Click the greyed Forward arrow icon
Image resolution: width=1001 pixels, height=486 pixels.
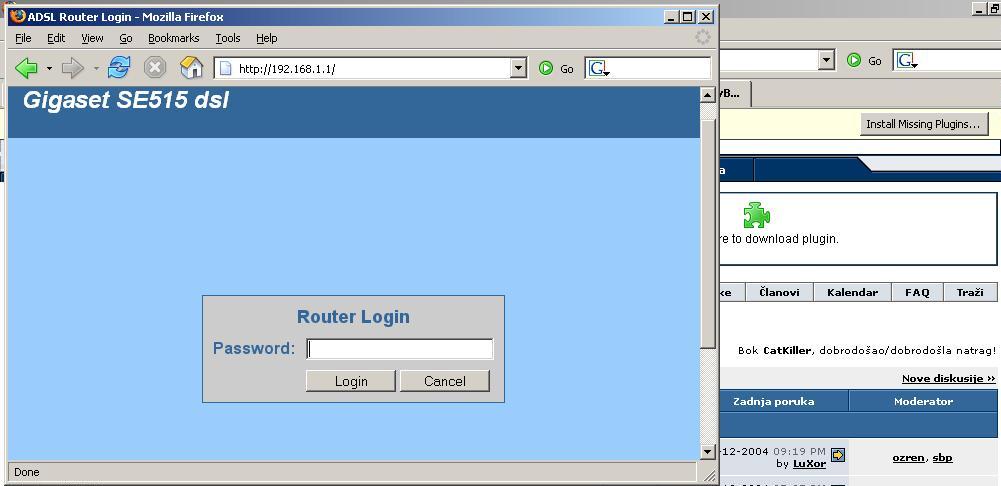(73, 68)
